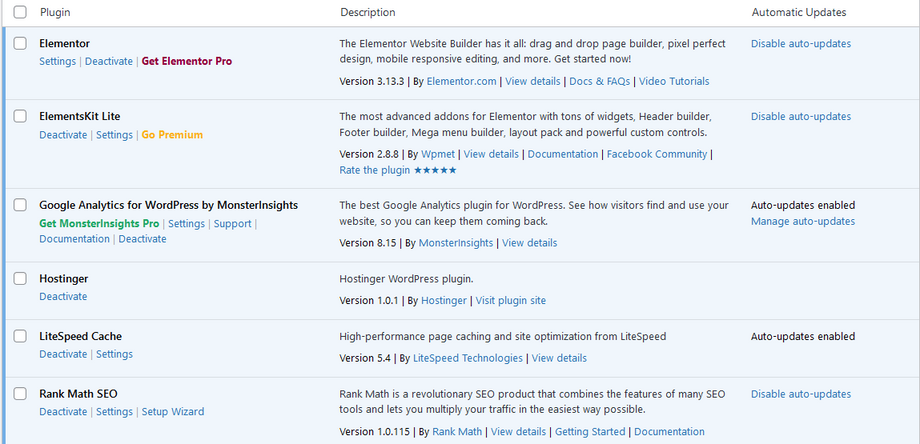The image size is (920, 444).
Task: Click Version 8.15 text
Action: (368, 243)
